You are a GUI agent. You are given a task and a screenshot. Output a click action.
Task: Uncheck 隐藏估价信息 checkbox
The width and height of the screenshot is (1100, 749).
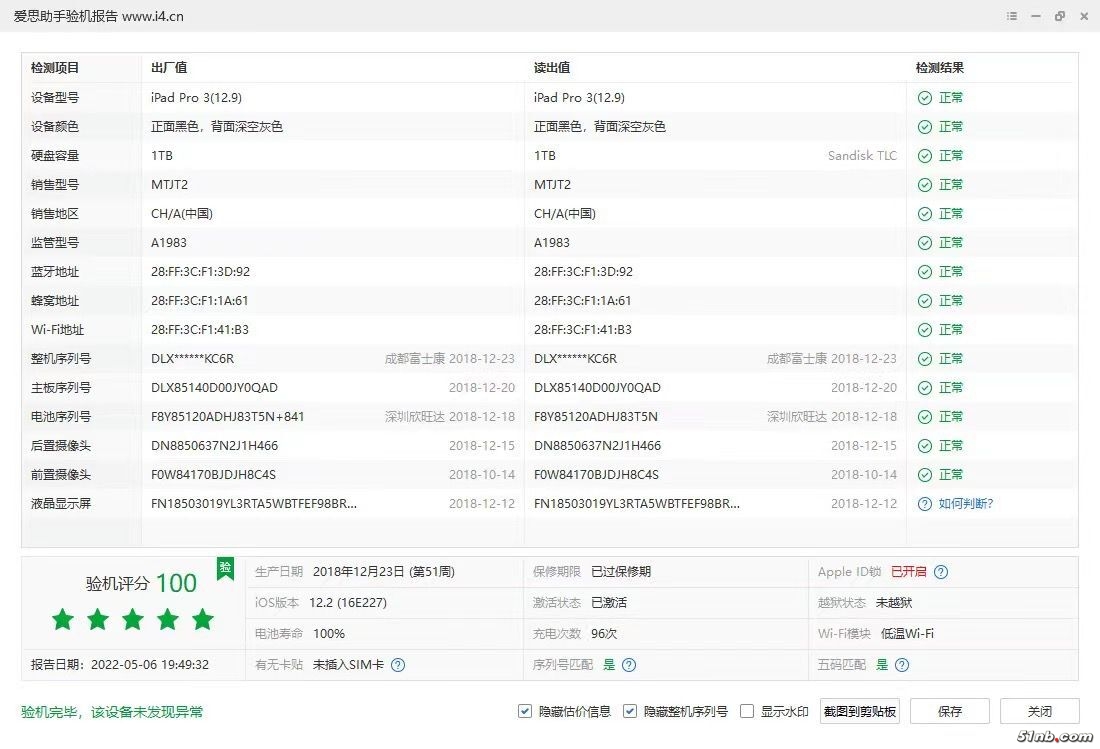tap(525, 711)
